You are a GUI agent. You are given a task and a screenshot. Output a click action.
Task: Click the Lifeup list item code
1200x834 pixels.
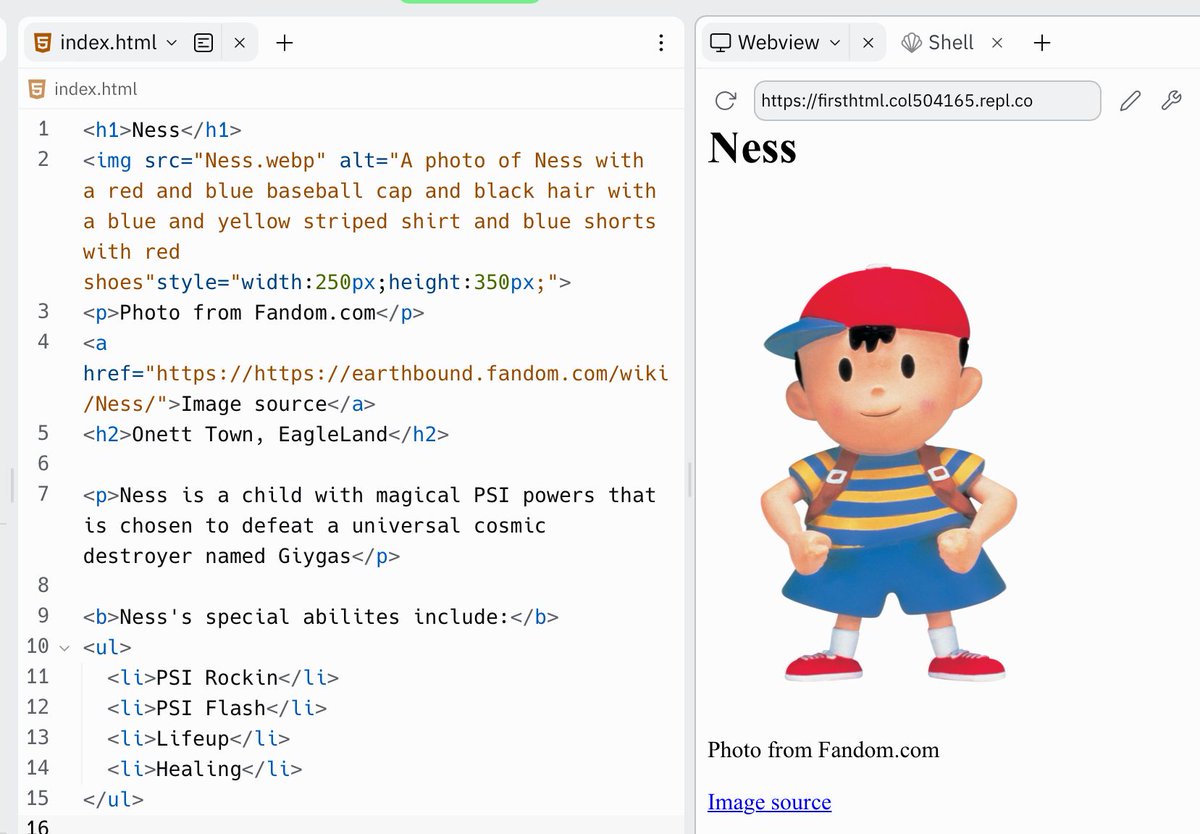(x=199, y=738)
